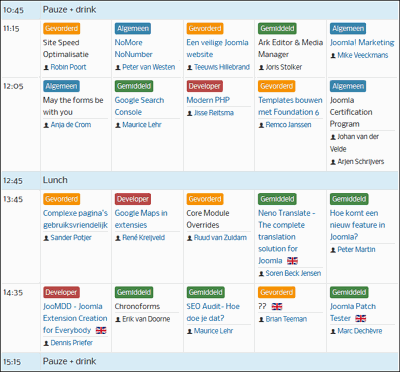Click the Site Speed Optimalisatie title
The image size is (400, 372).
pyautogui.click(x=66, y=48)
